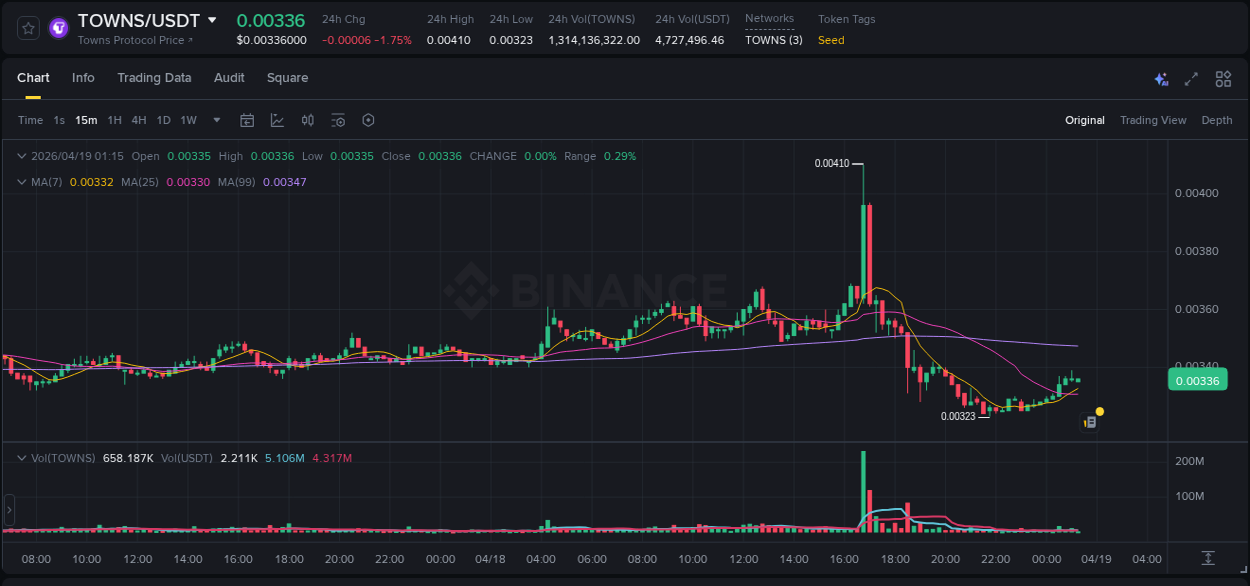
Task: Click the AI analysis sparkle icon
Action: 1161,78
